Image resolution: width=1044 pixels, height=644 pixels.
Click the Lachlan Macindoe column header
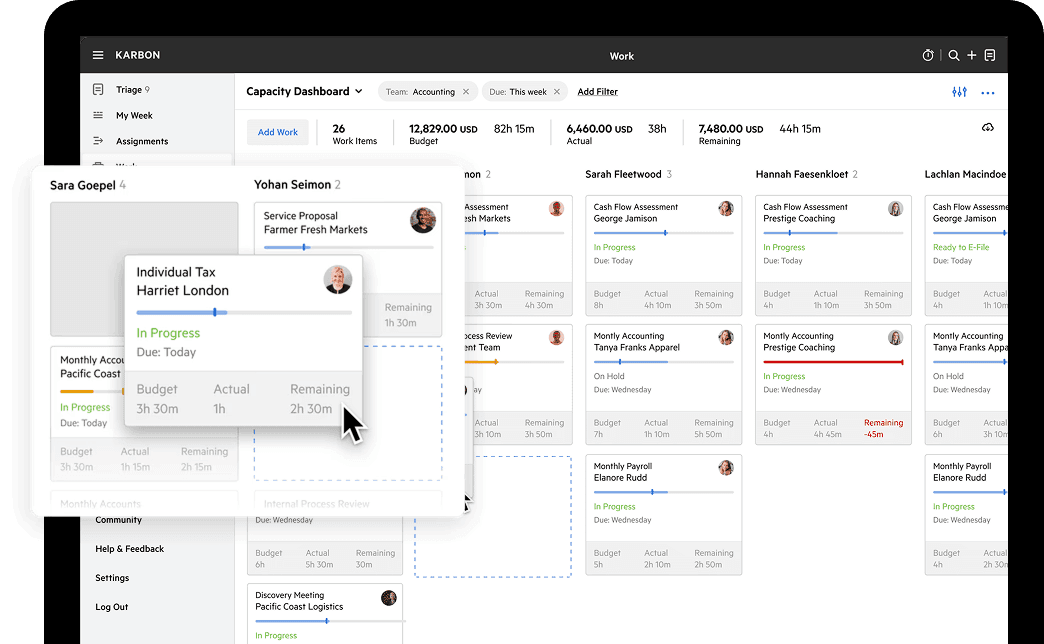tap(965, 174)
